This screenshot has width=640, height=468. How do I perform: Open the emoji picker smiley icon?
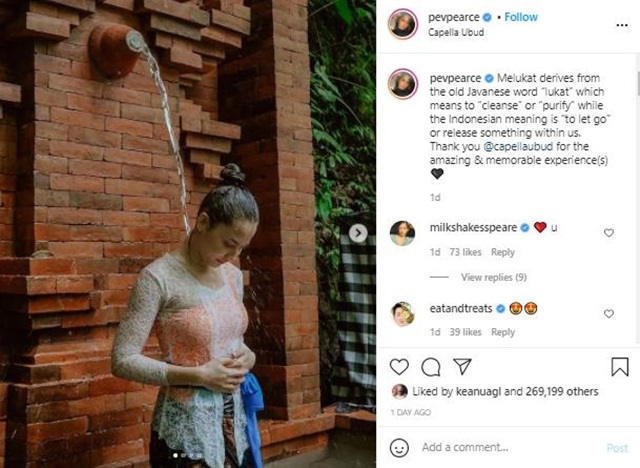point(399,448)
